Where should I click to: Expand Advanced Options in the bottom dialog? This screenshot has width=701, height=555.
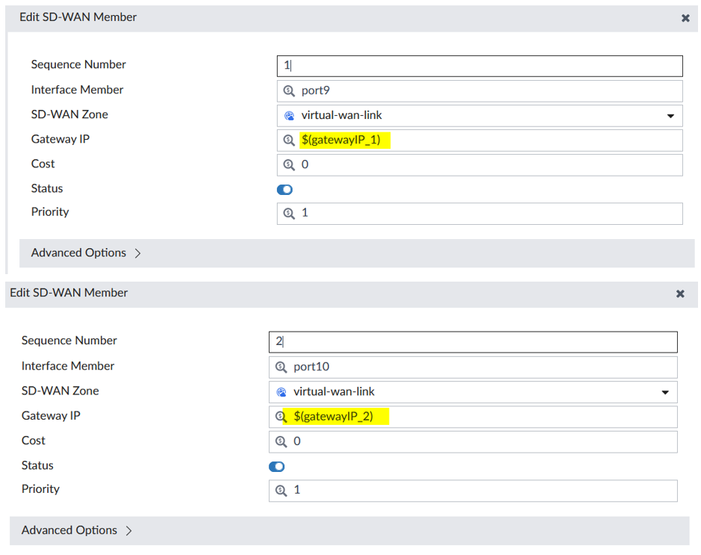click(78, 530)
